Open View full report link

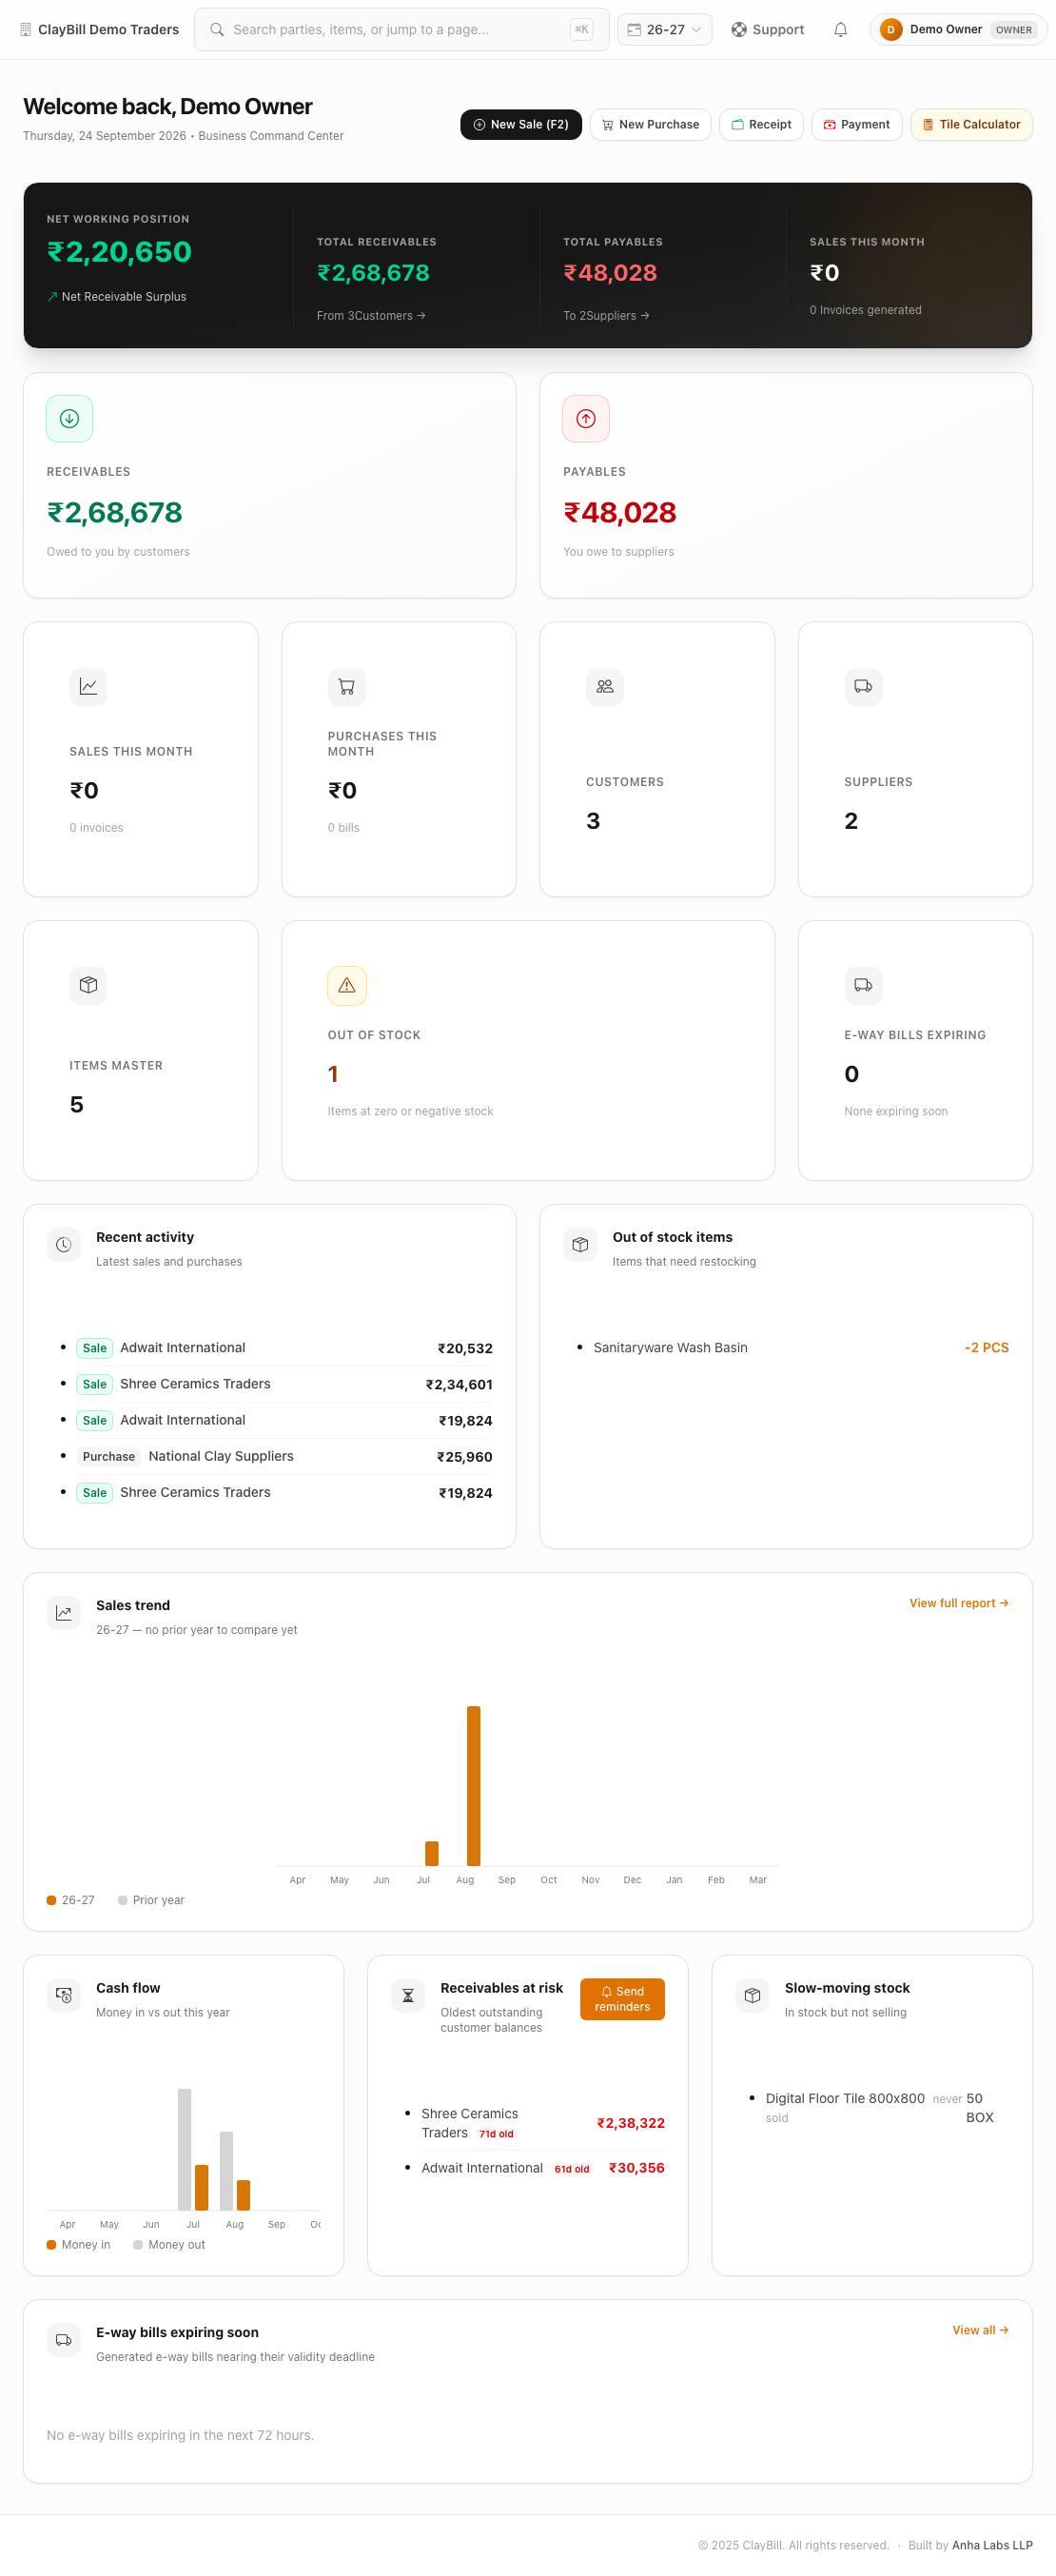959,1603
